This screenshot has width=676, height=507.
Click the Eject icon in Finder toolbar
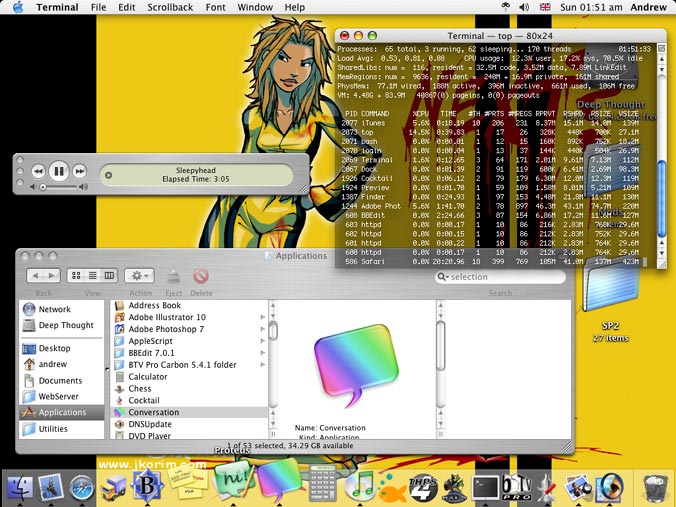173,276
